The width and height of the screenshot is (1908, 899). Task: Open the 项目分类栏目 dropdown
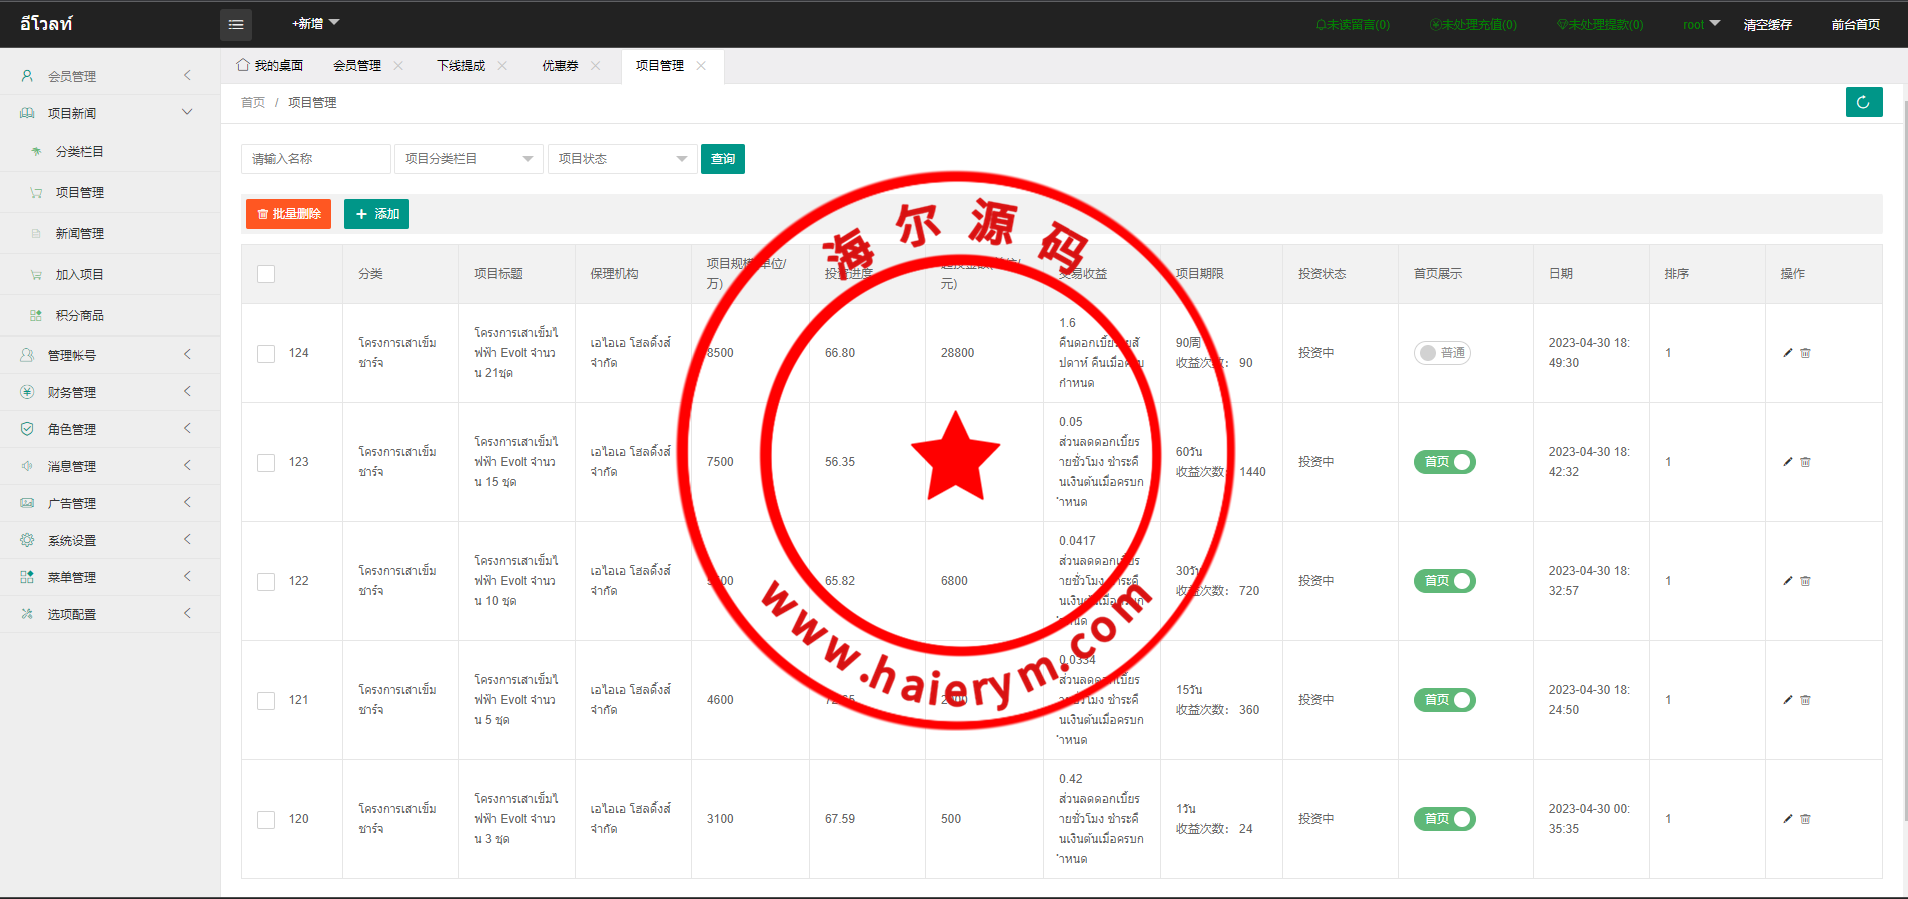tap(468, 159)
